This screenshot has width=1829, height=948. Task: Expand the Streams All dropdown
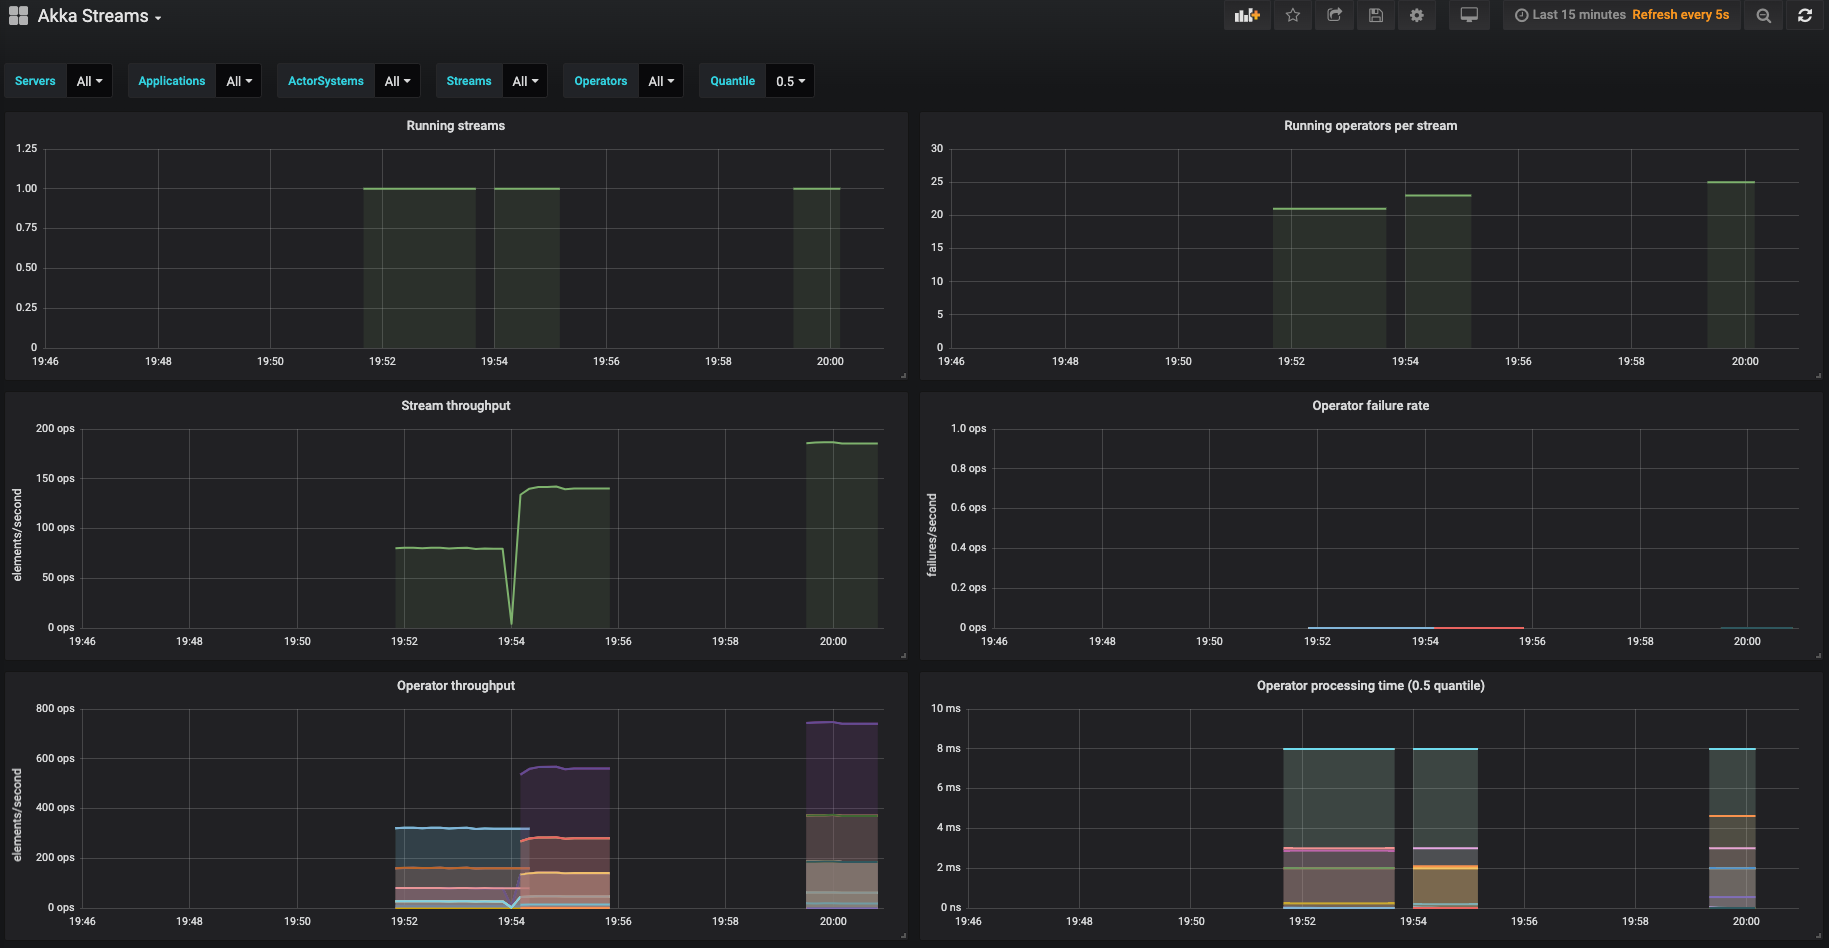[525, 81]
